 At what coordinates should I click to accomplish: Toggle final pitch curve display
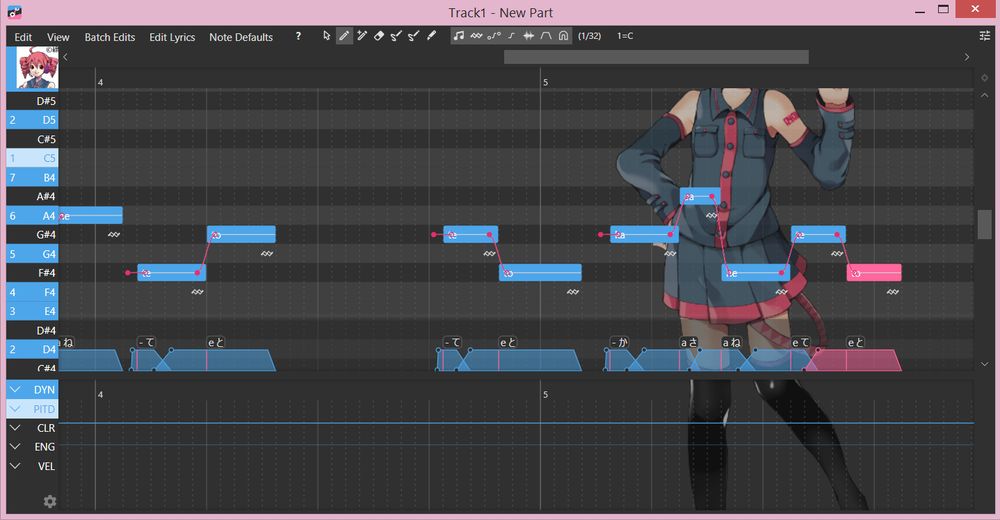(x=511, y=36)
